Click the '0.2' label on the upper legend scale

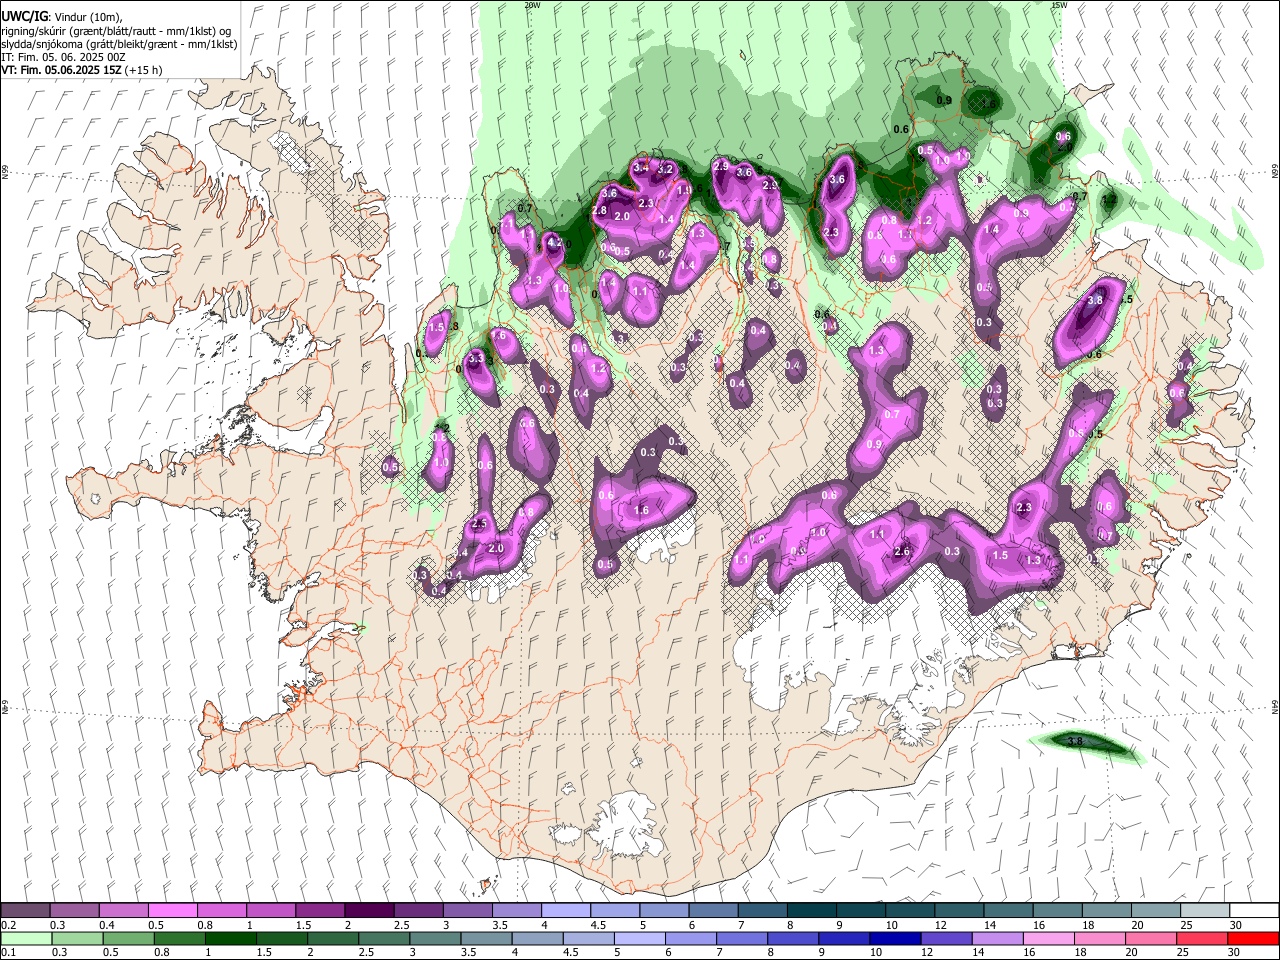(x=8, y=925)
